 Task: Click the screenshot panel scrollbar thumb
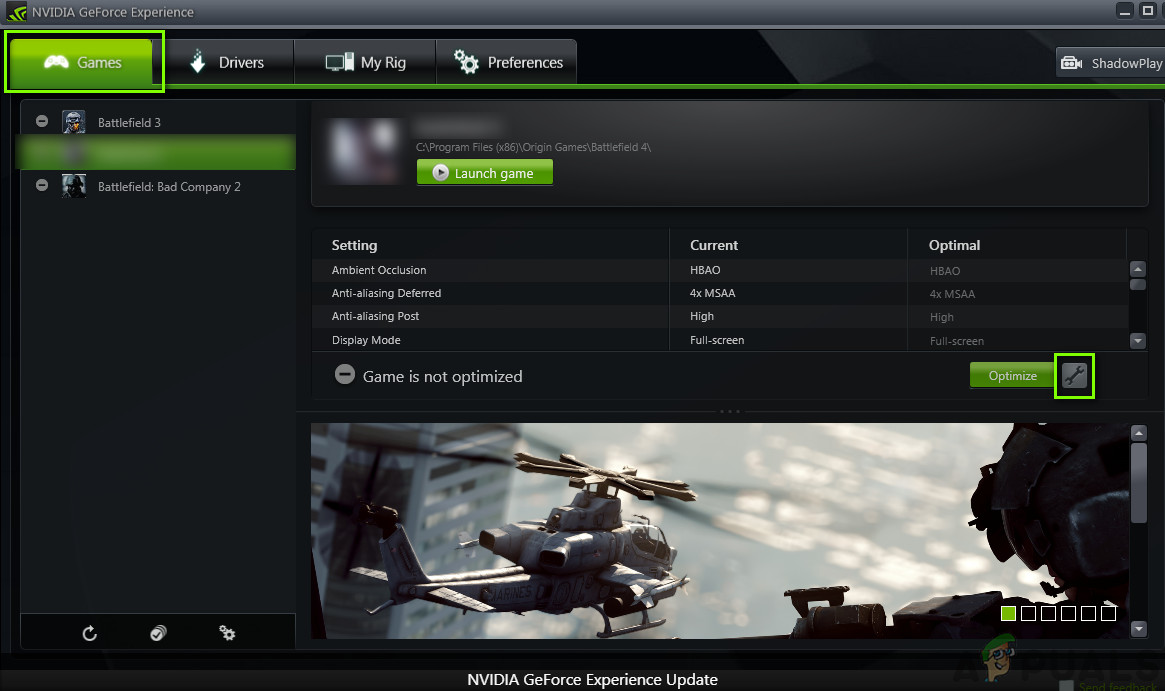point(1138,483)
